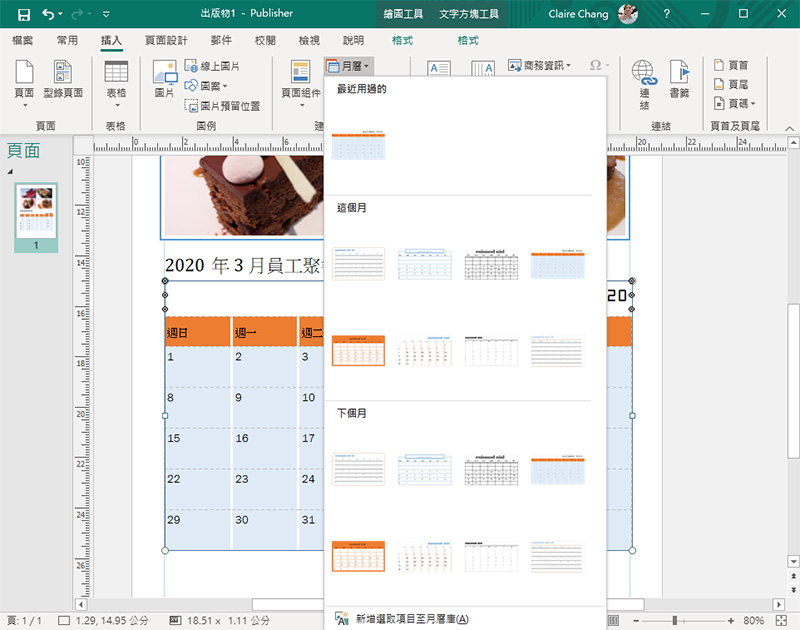
Task: Click 線上圖片 button
Action: [212, 66]
